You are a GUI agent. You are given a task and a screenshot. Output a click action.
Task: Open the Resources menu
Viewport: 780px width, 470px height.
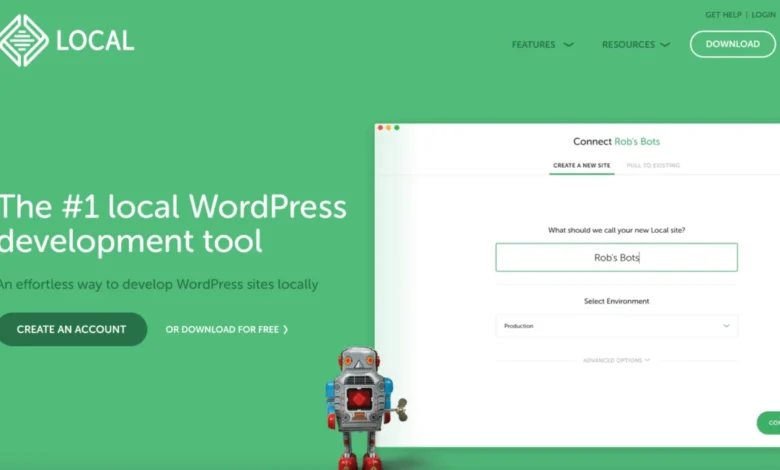tap(628, 44)
